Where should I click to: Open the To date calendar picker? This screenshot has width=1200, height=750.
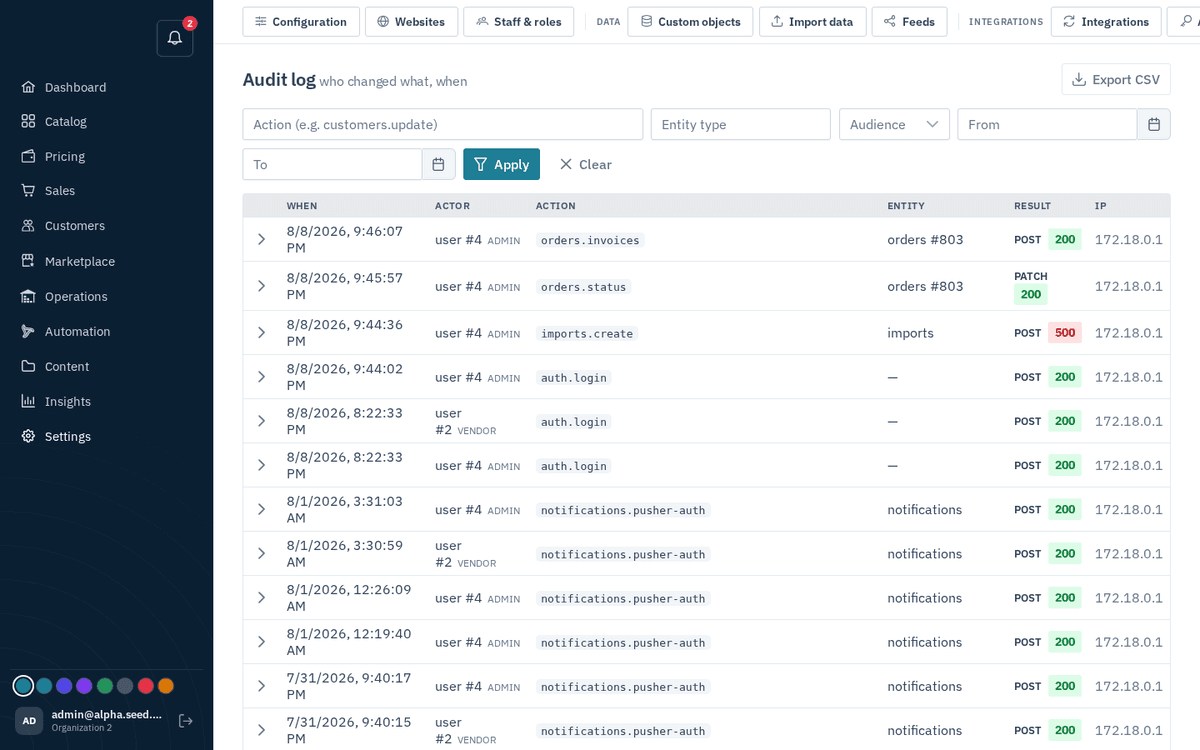pos(439,164)
